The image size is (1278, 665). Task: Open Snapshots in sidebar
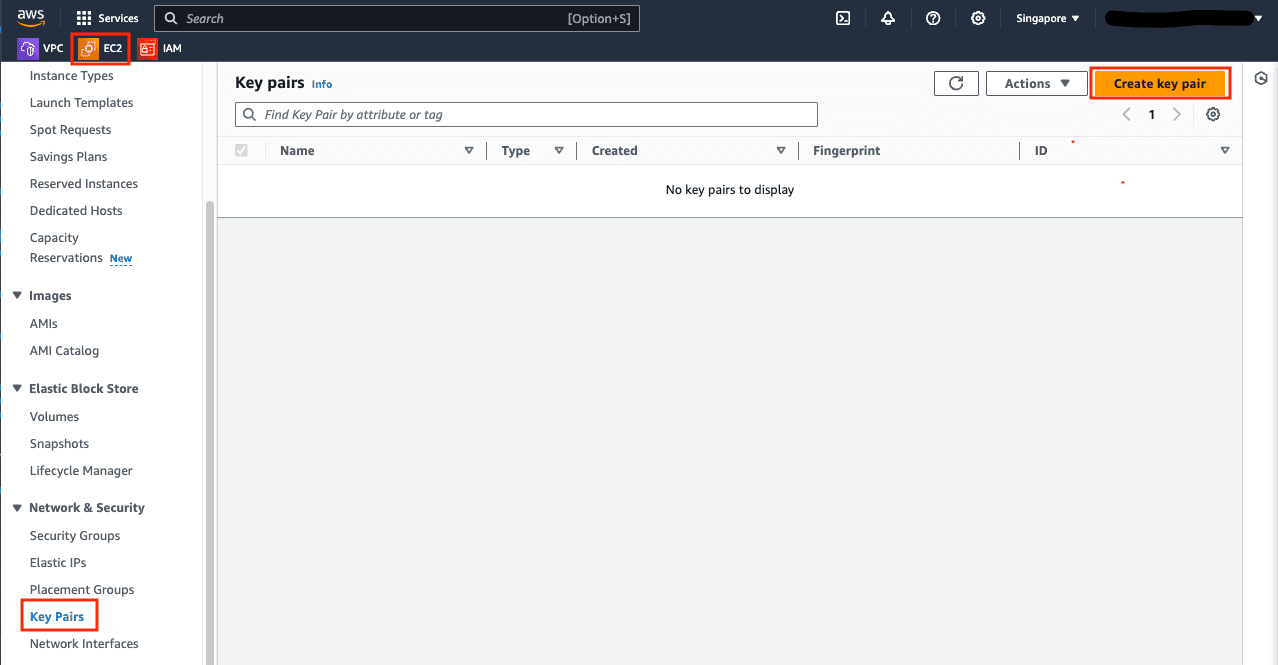coord(60,444)
